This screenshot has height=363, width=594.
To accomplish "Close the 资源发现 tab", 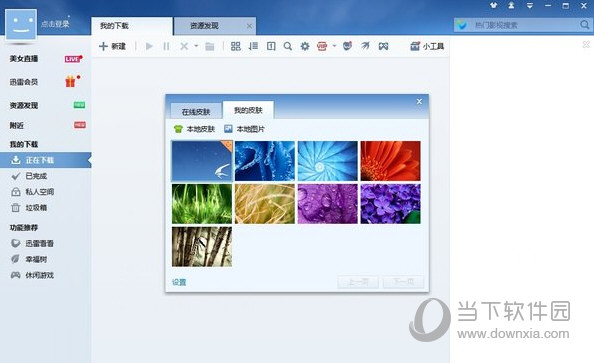I will (x=249, y=26).
